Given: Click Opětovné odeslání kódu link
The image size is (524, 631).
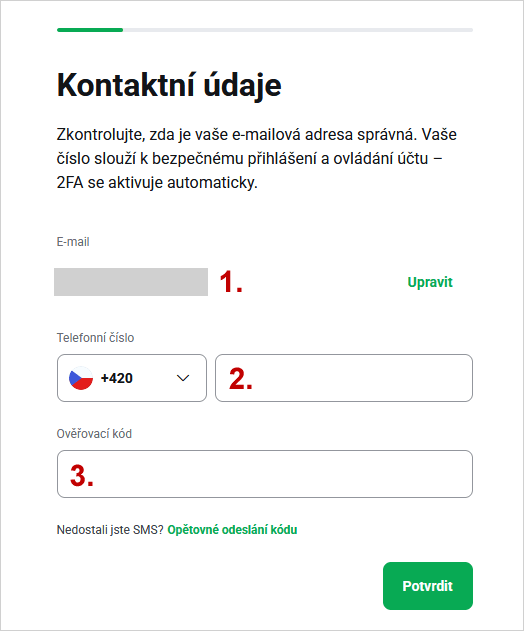Looking at the screenshot, I should [x=232, y=530].
